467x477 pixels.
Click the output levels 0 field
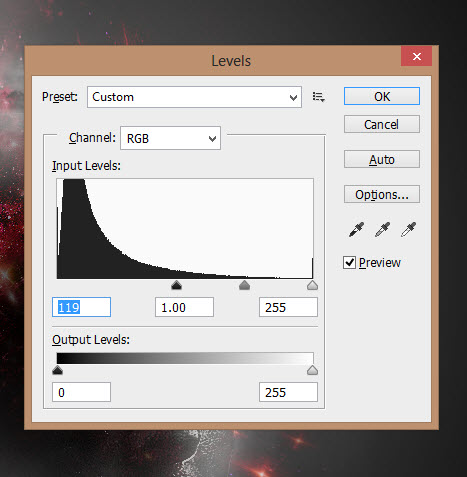click(81, 392)
